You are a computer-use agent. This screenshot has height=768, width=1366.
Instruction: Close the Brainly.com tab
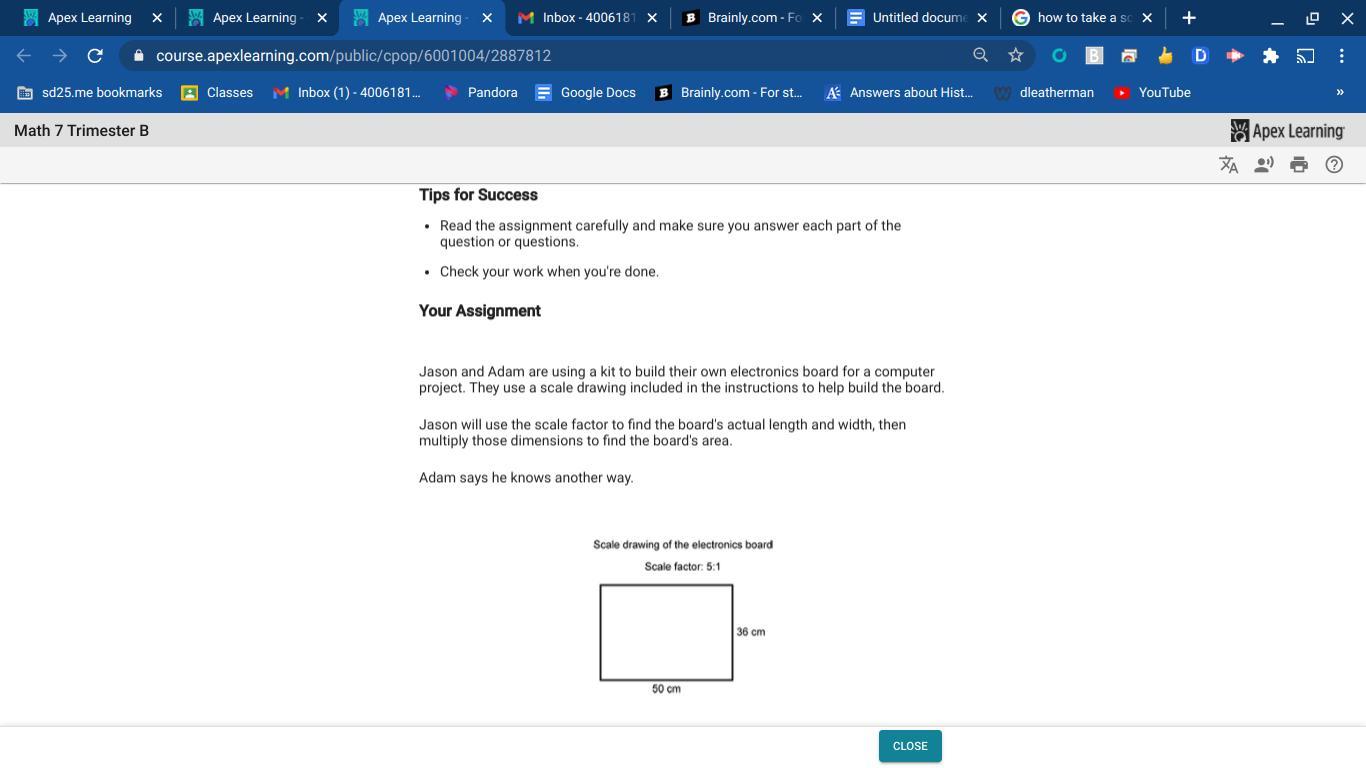pos(817,18)
